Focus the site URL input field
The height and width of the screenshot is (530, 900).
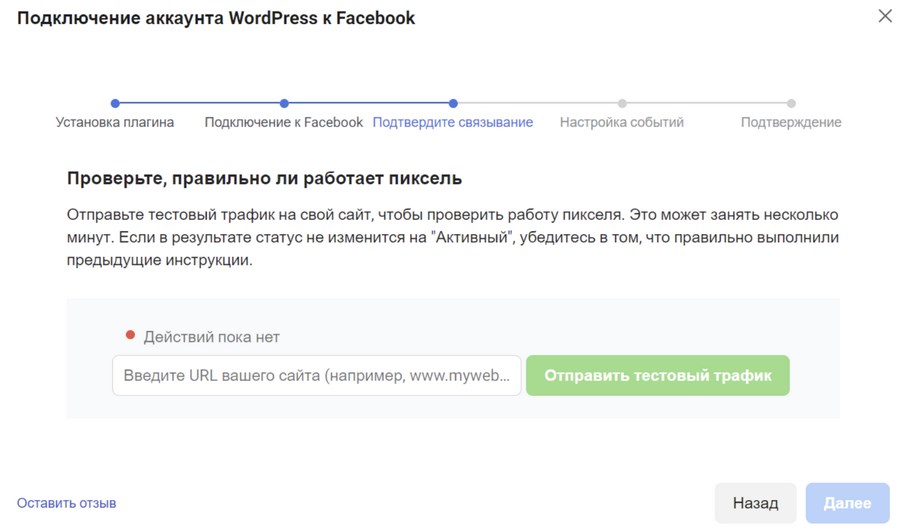316,376
